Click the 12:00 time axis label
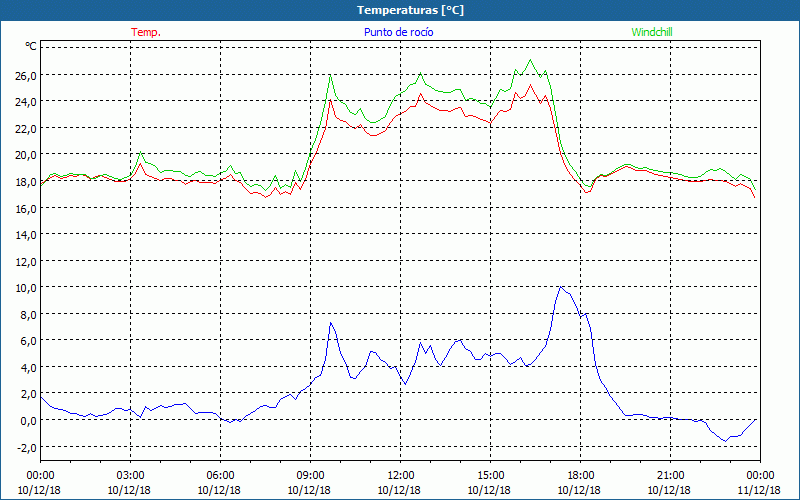800x500 pixels. pos(401,476)
